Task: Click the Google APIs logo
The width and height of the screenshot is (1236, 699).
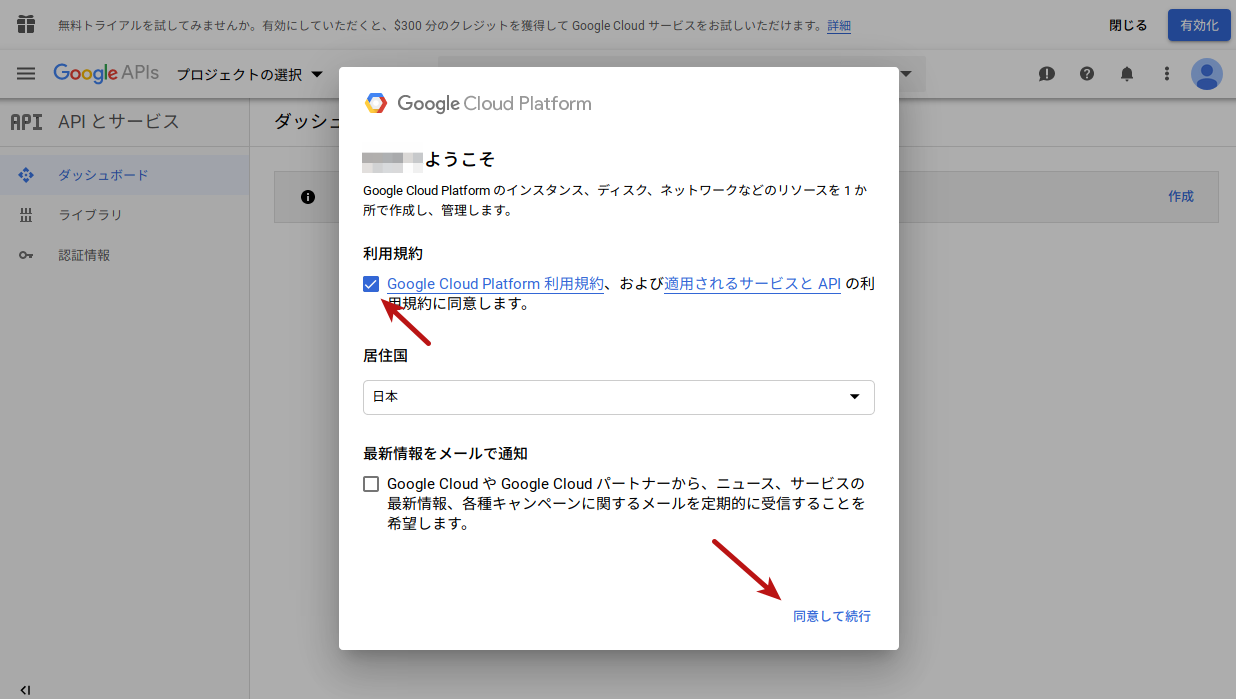Action: [x=106, y=74]
